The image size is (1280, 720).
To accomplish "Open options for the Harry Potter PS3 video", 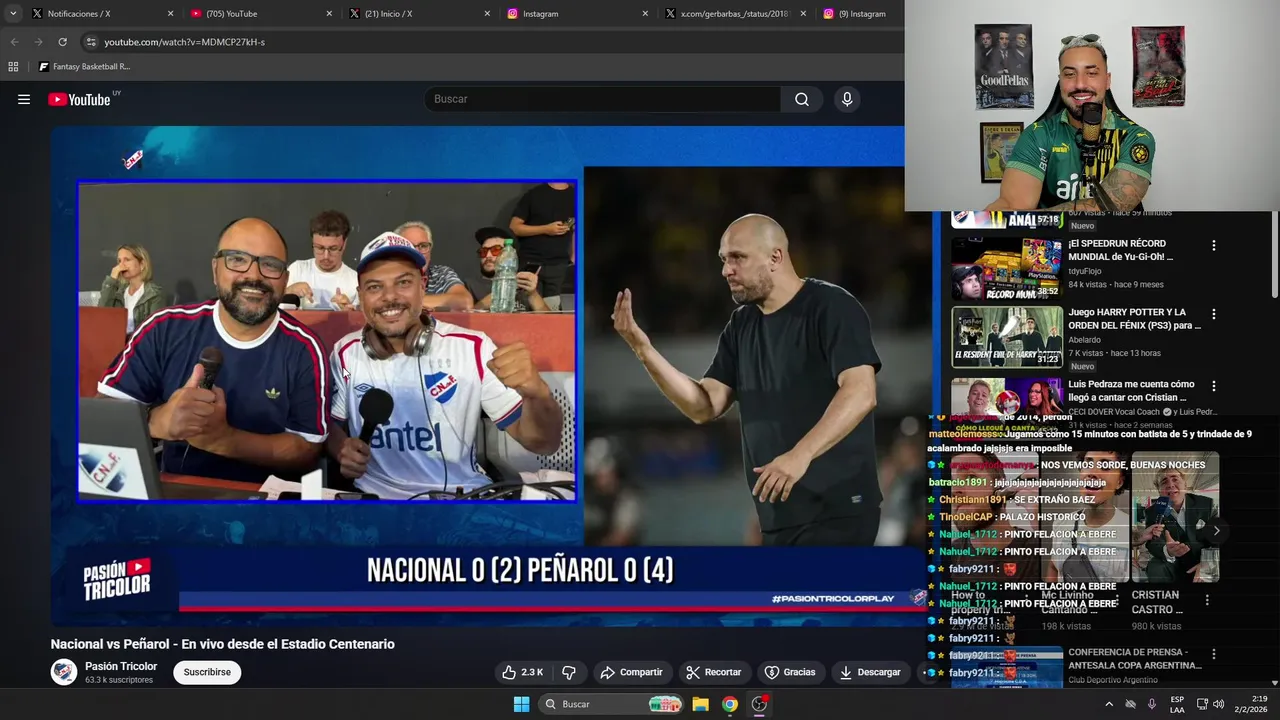I will pos(1214,314).
